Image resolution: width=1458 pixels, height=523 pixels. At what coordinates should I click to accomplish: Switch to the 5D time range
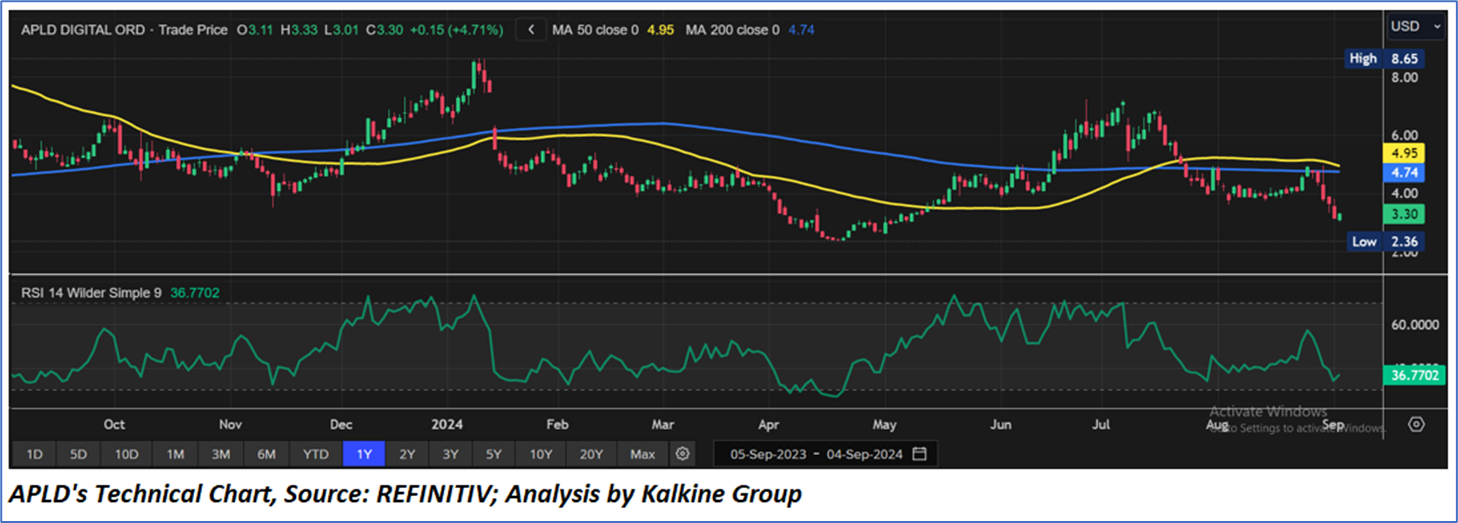point(79,454)
